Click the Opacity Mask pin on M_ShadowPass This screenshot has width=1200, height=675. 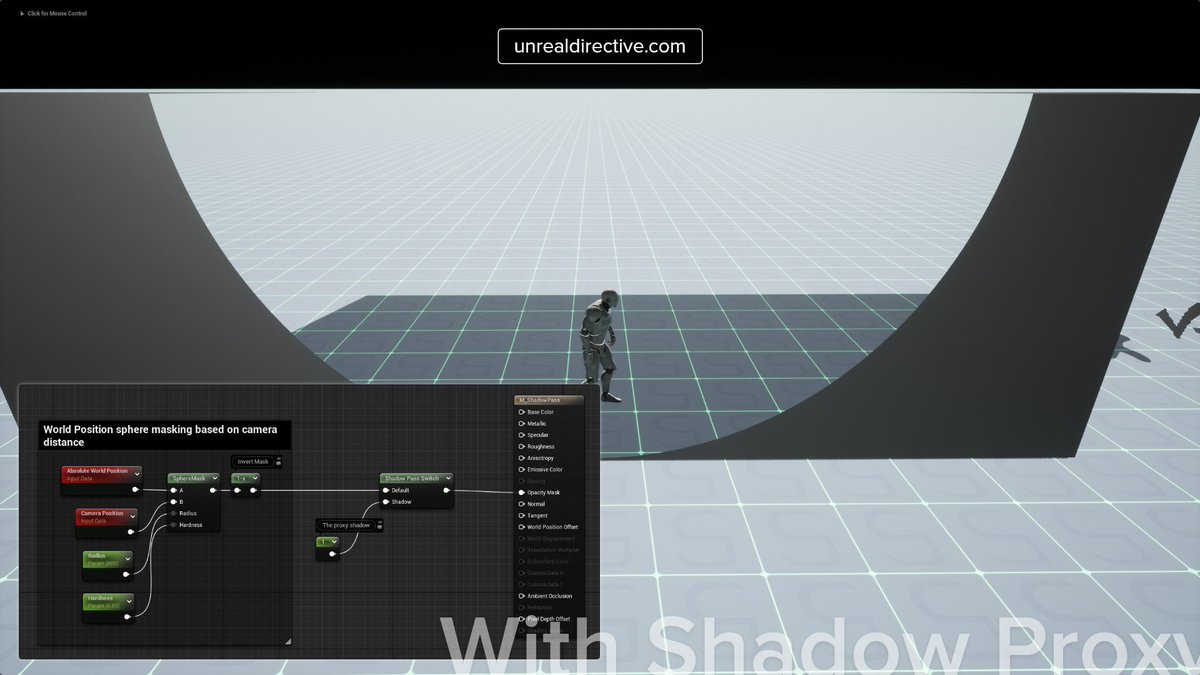[522, 493]
